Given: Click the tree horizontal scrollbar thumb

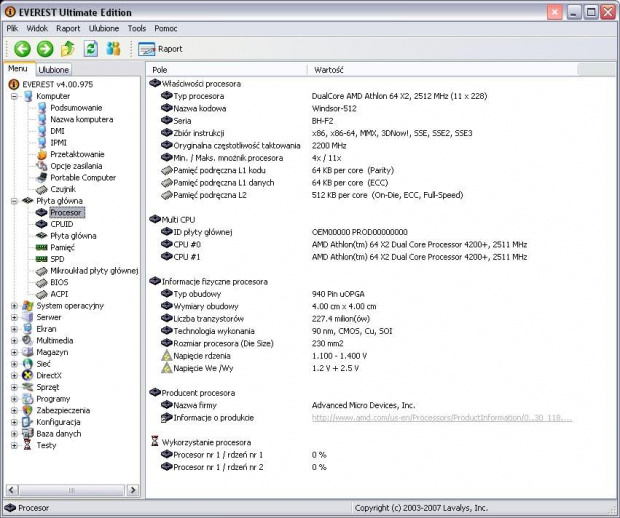Looking at the screenshot, I should [72, 490].
